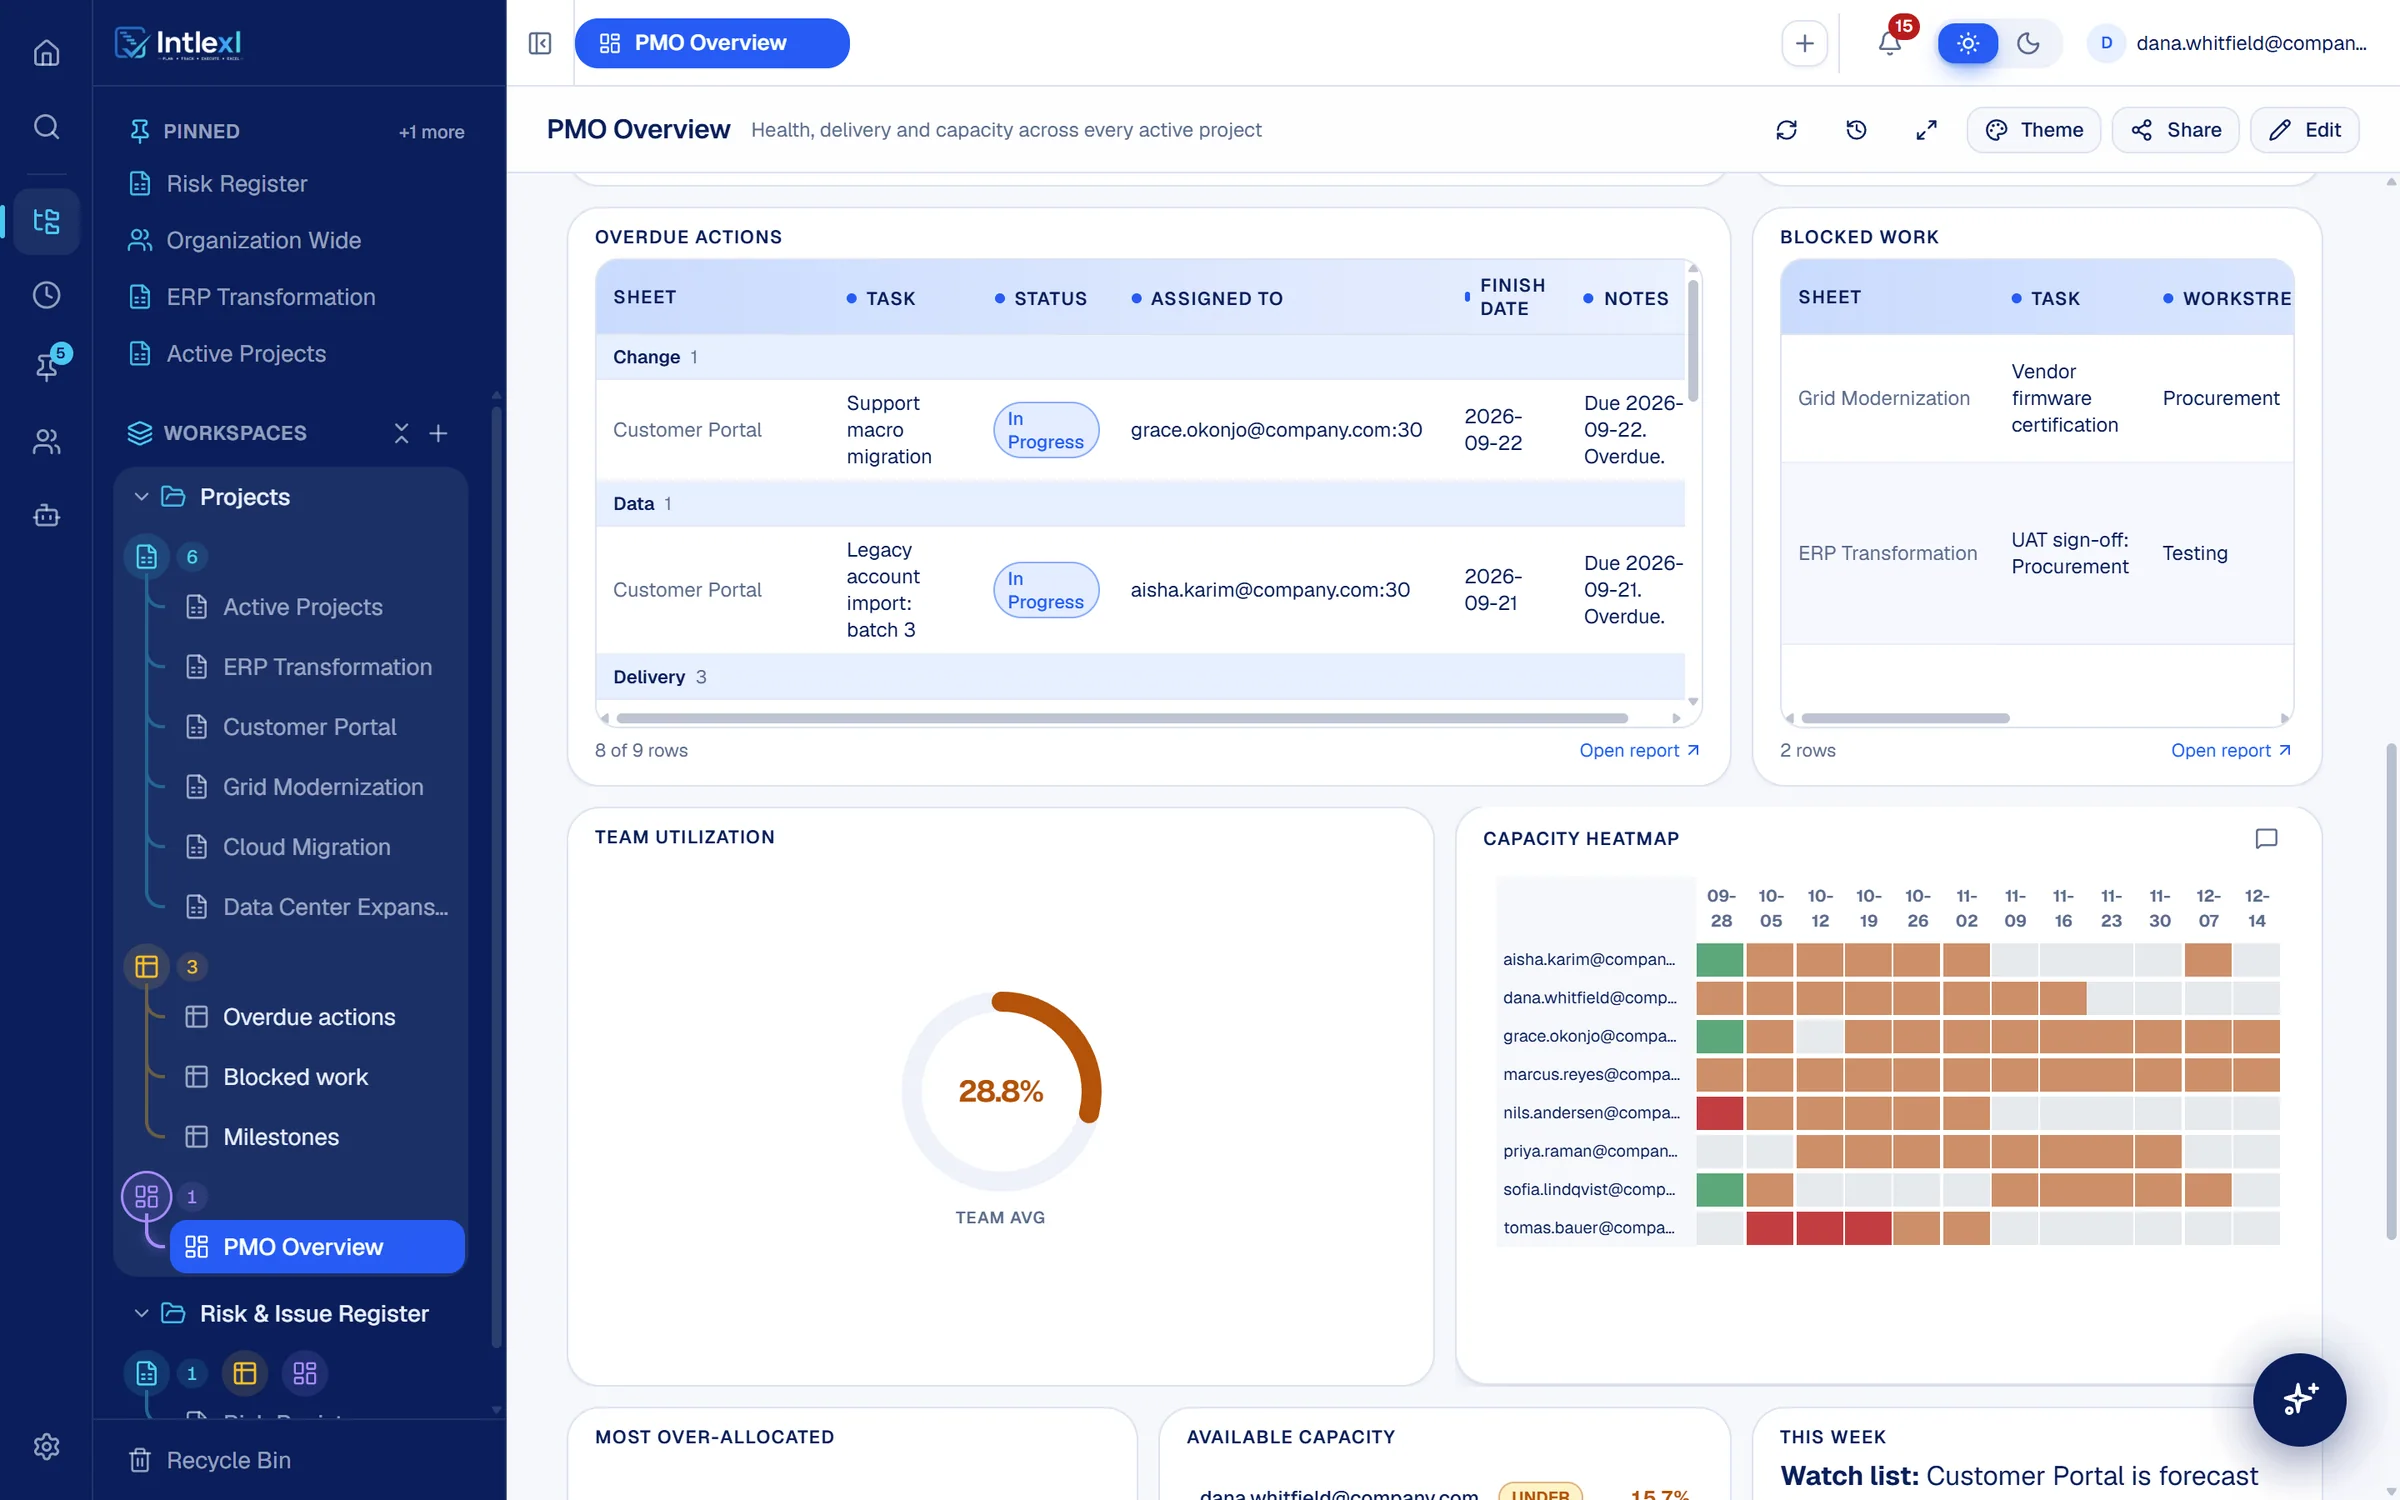Refresh the PMO Overview dashboard
The image size is (2400, 1500).
[1787, 130]
